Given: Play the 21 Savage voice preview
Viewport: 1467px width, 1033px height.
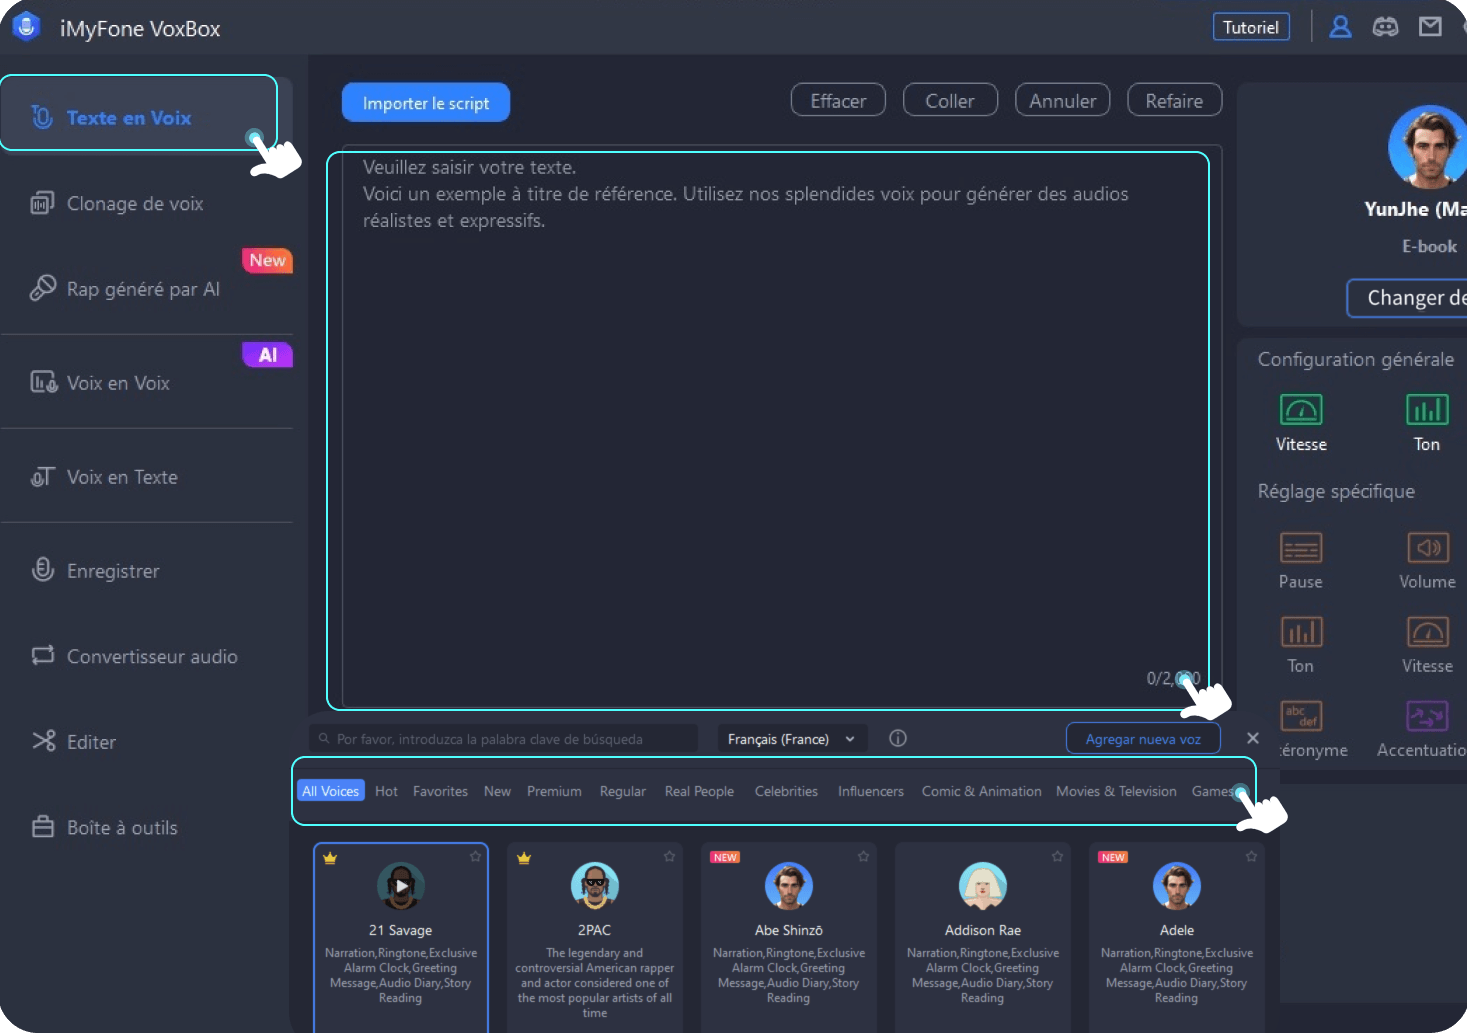Looking at the screenshot, I should (401, 886).
